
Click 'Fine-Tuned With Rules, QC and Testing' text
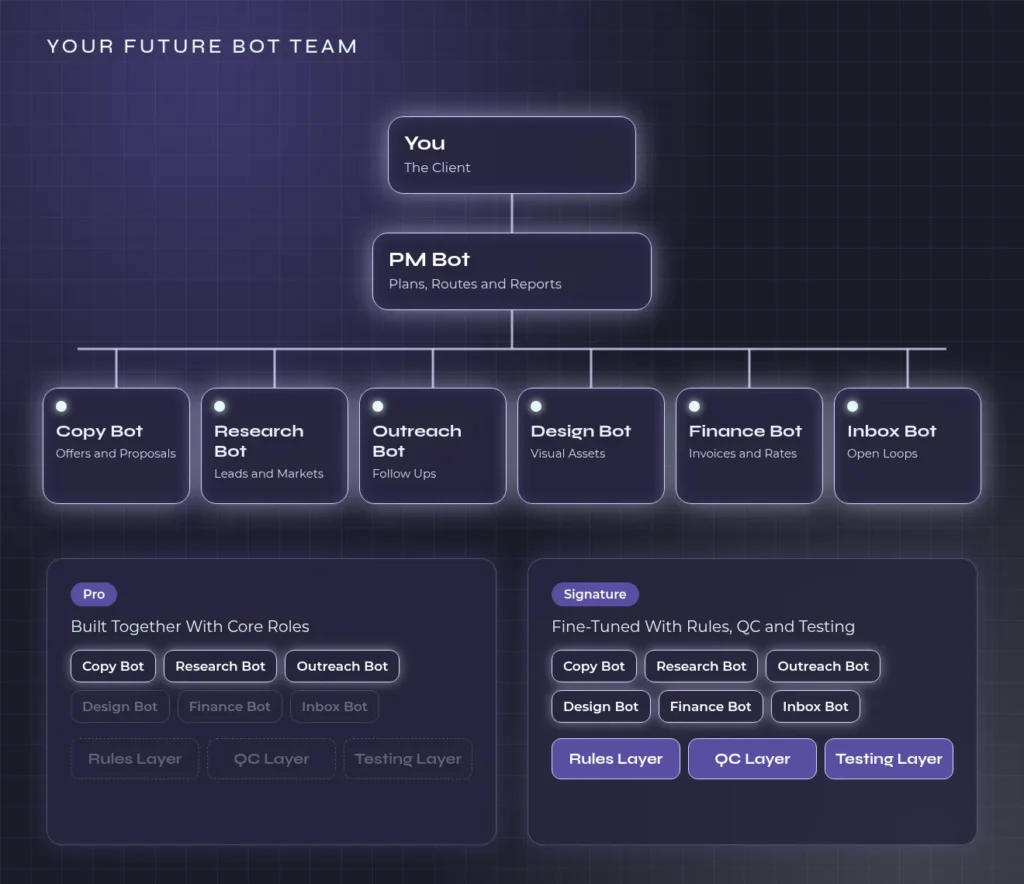click(x=703, y=626)
